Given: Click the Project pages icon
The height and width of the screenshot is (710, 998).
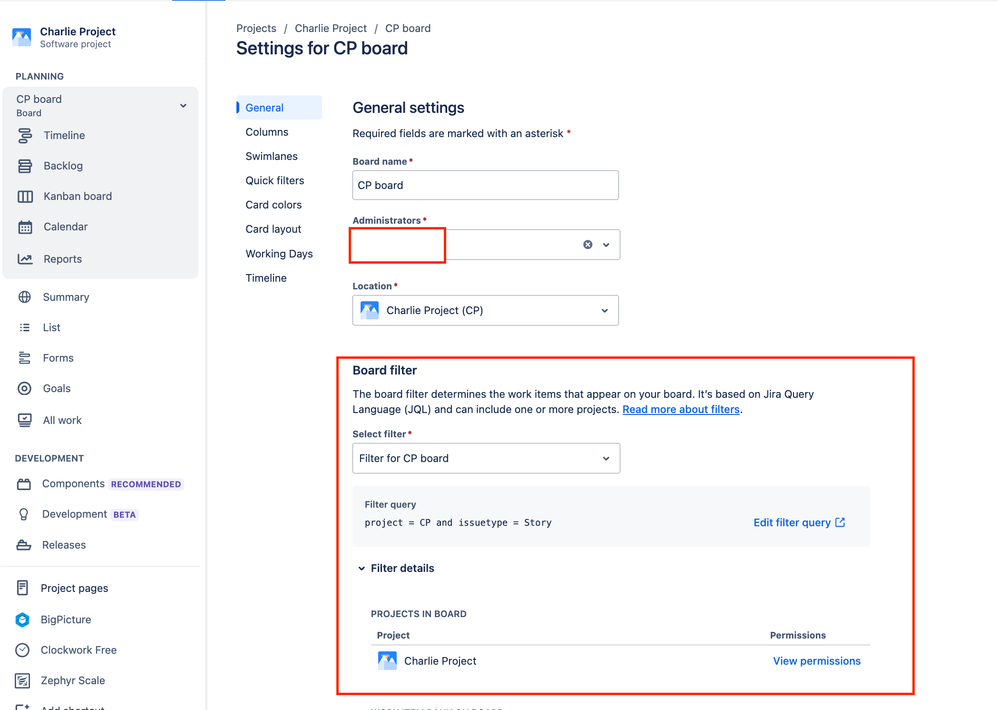Looking at the screenshot, I should 22,588.
